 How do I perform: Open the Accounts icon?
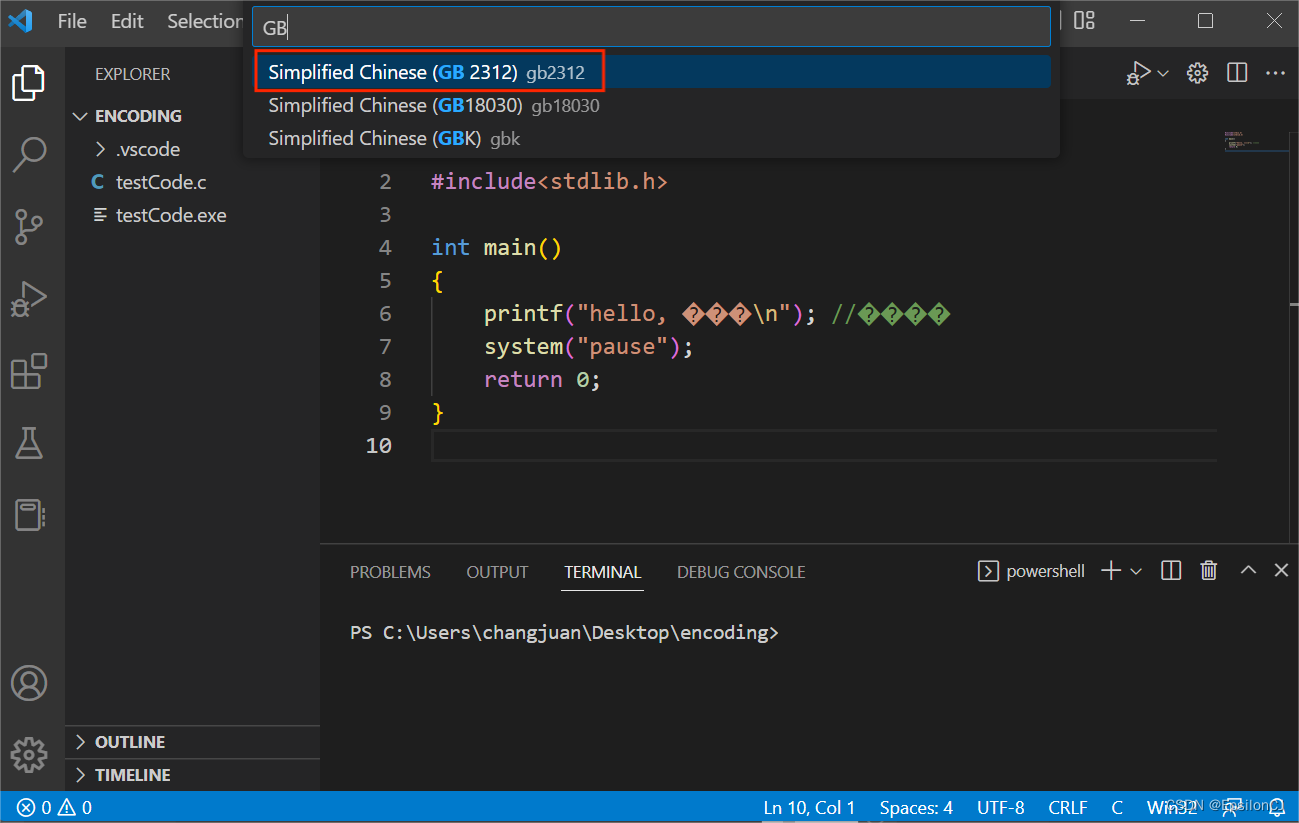tap(29, 683)
